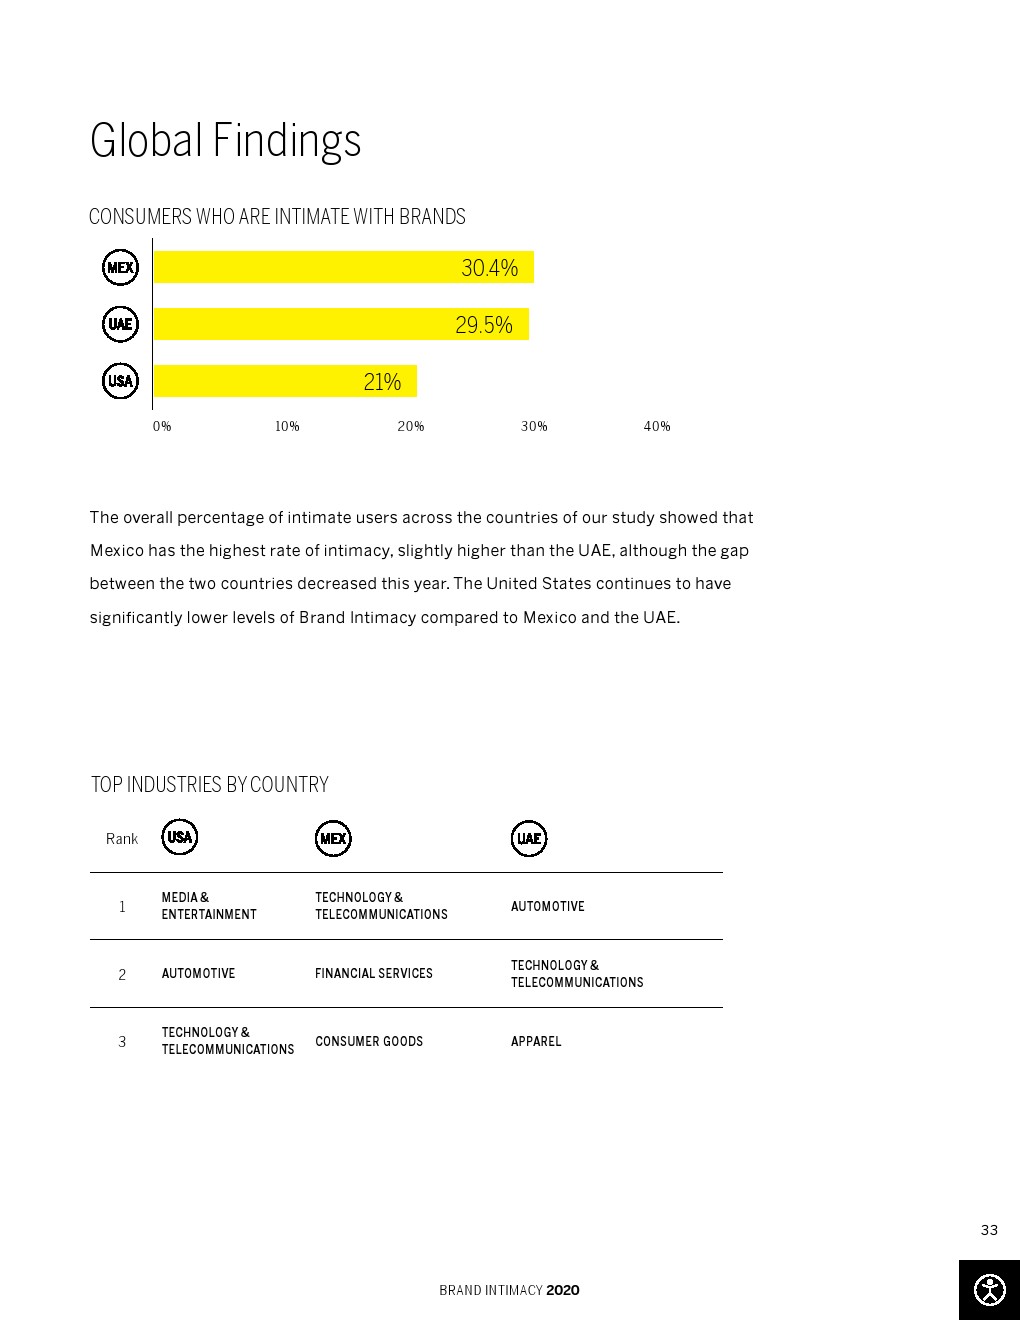Click the 30.4% yellow bar

pos(344,267)
